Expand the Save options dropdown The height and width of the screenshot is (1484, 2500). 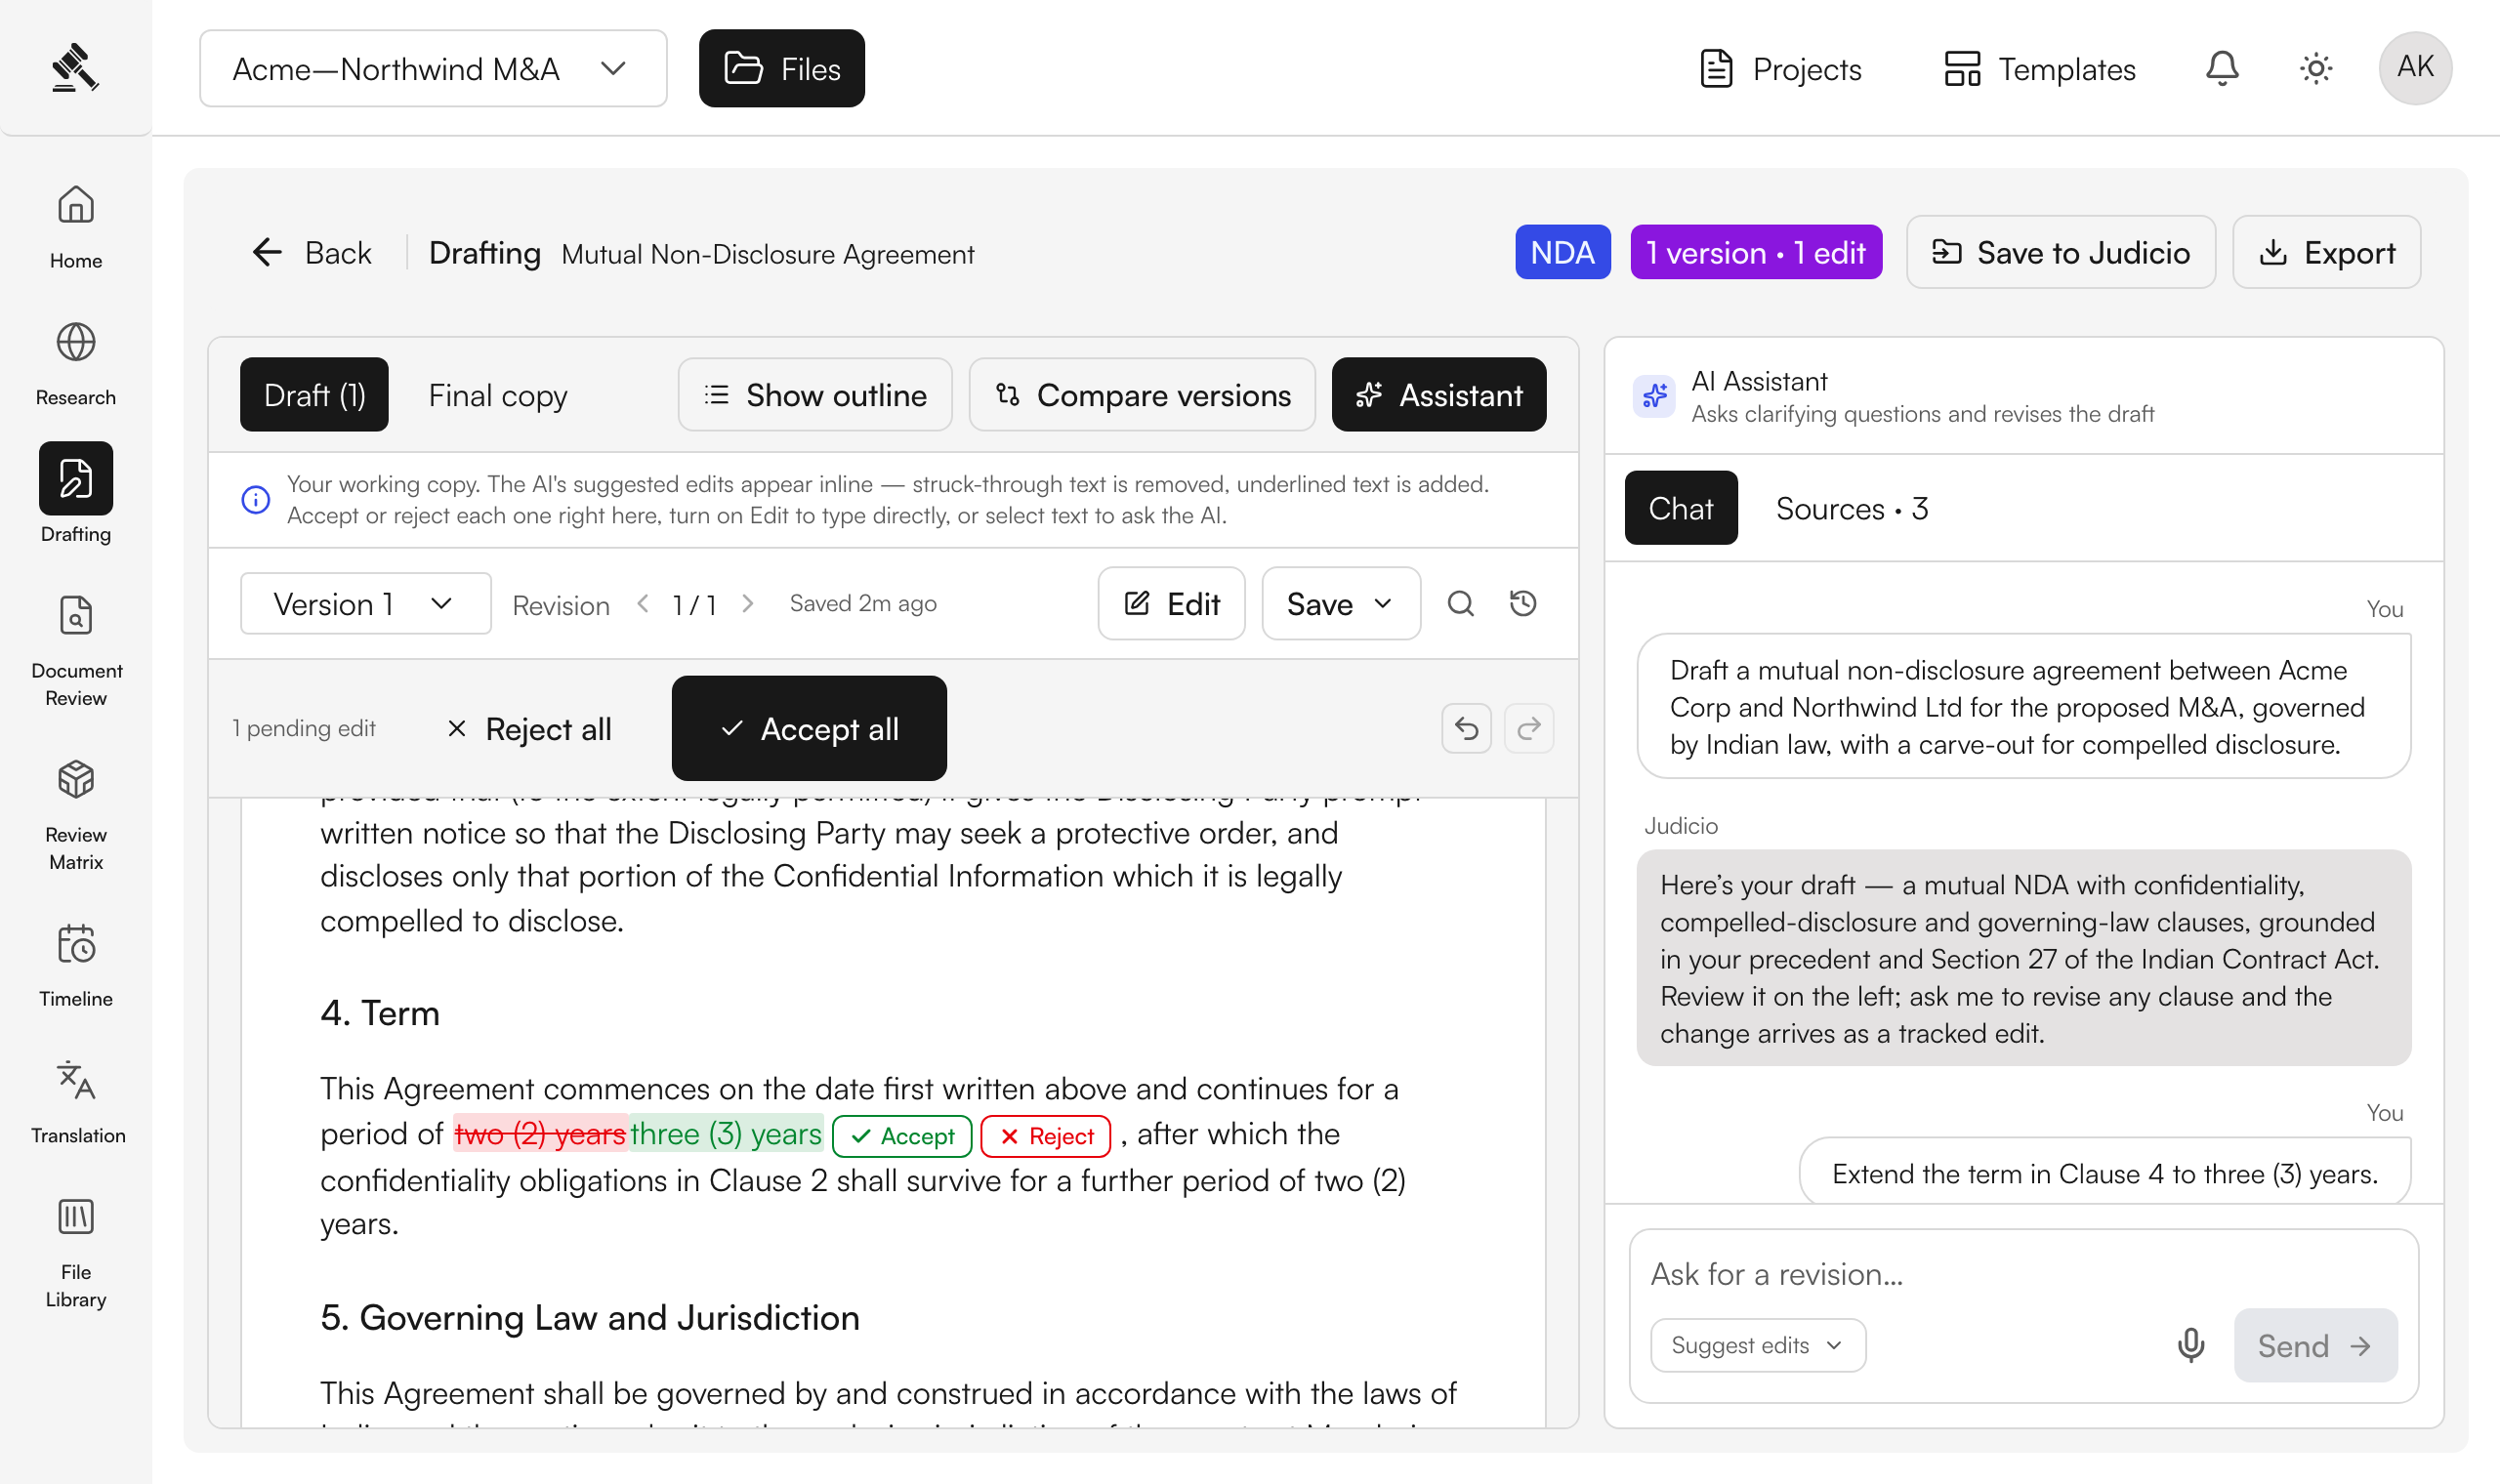pyautogui.click(x=1341, y=603)
